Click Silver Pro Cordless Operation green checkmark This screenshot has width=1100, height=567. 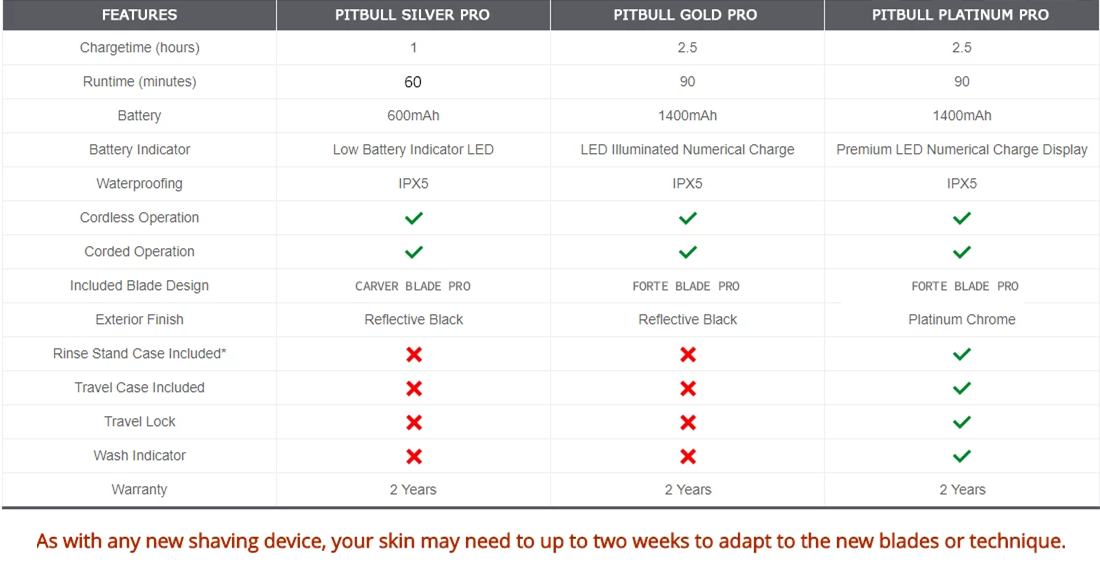coord(414,218)
